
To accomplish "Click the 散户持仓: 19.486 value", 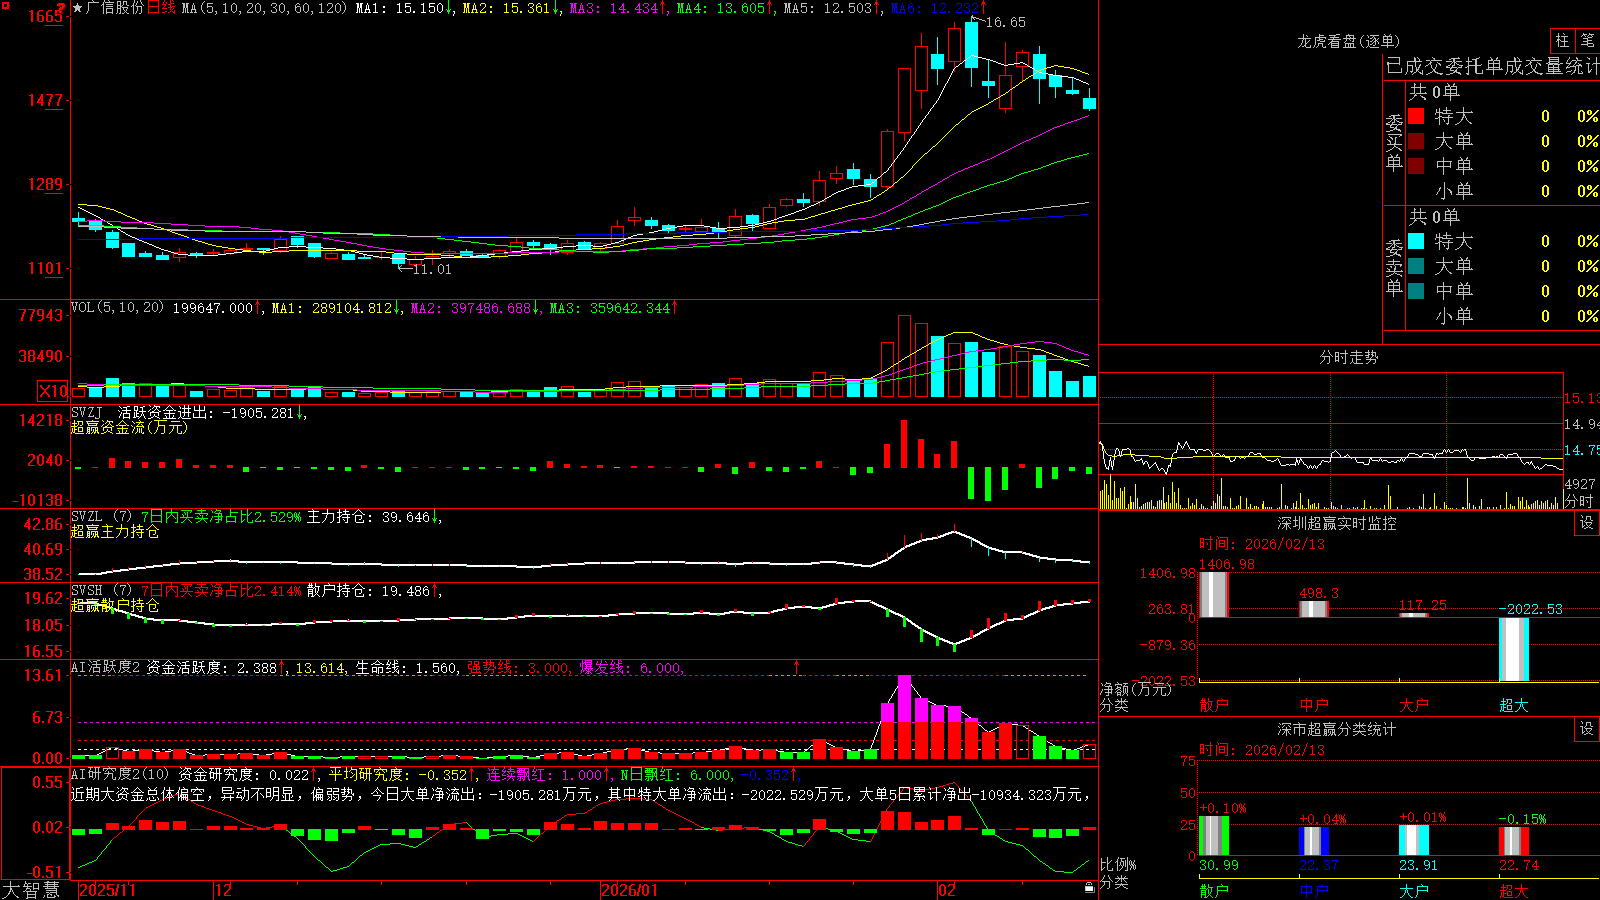I will (x=369, y=590).
